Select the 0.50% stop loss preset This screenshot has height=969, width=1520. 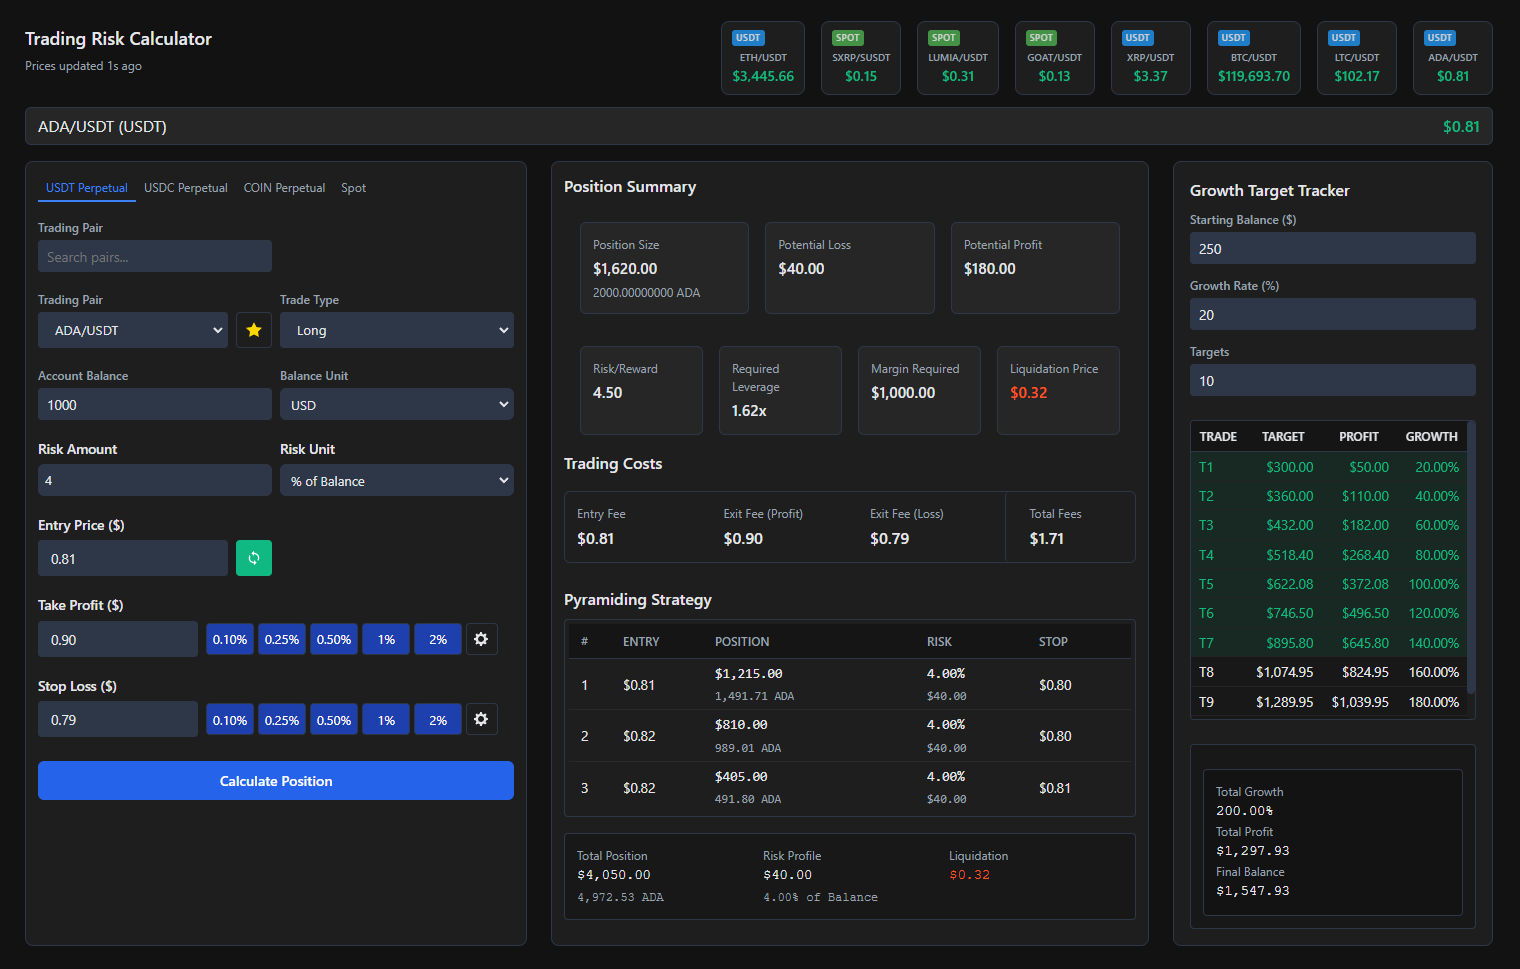tap(333, 718)
